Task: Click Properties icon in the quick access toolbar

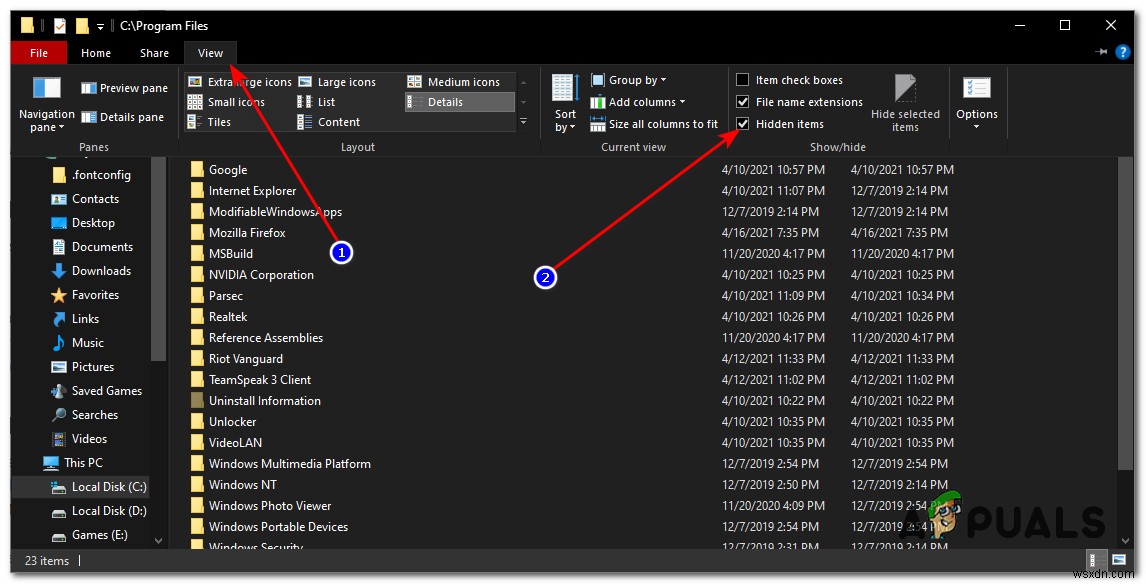Action: [x=60, y=26]
